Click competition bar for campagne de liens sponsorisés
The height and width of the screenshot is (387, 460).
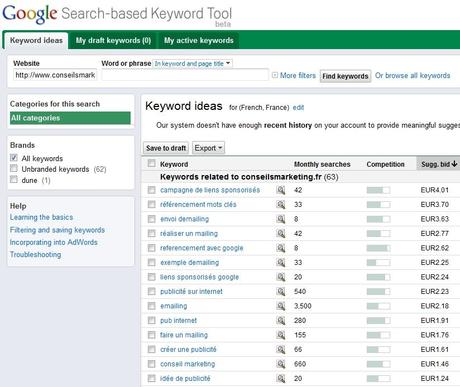pyautogui.click(x=378, y=190)
